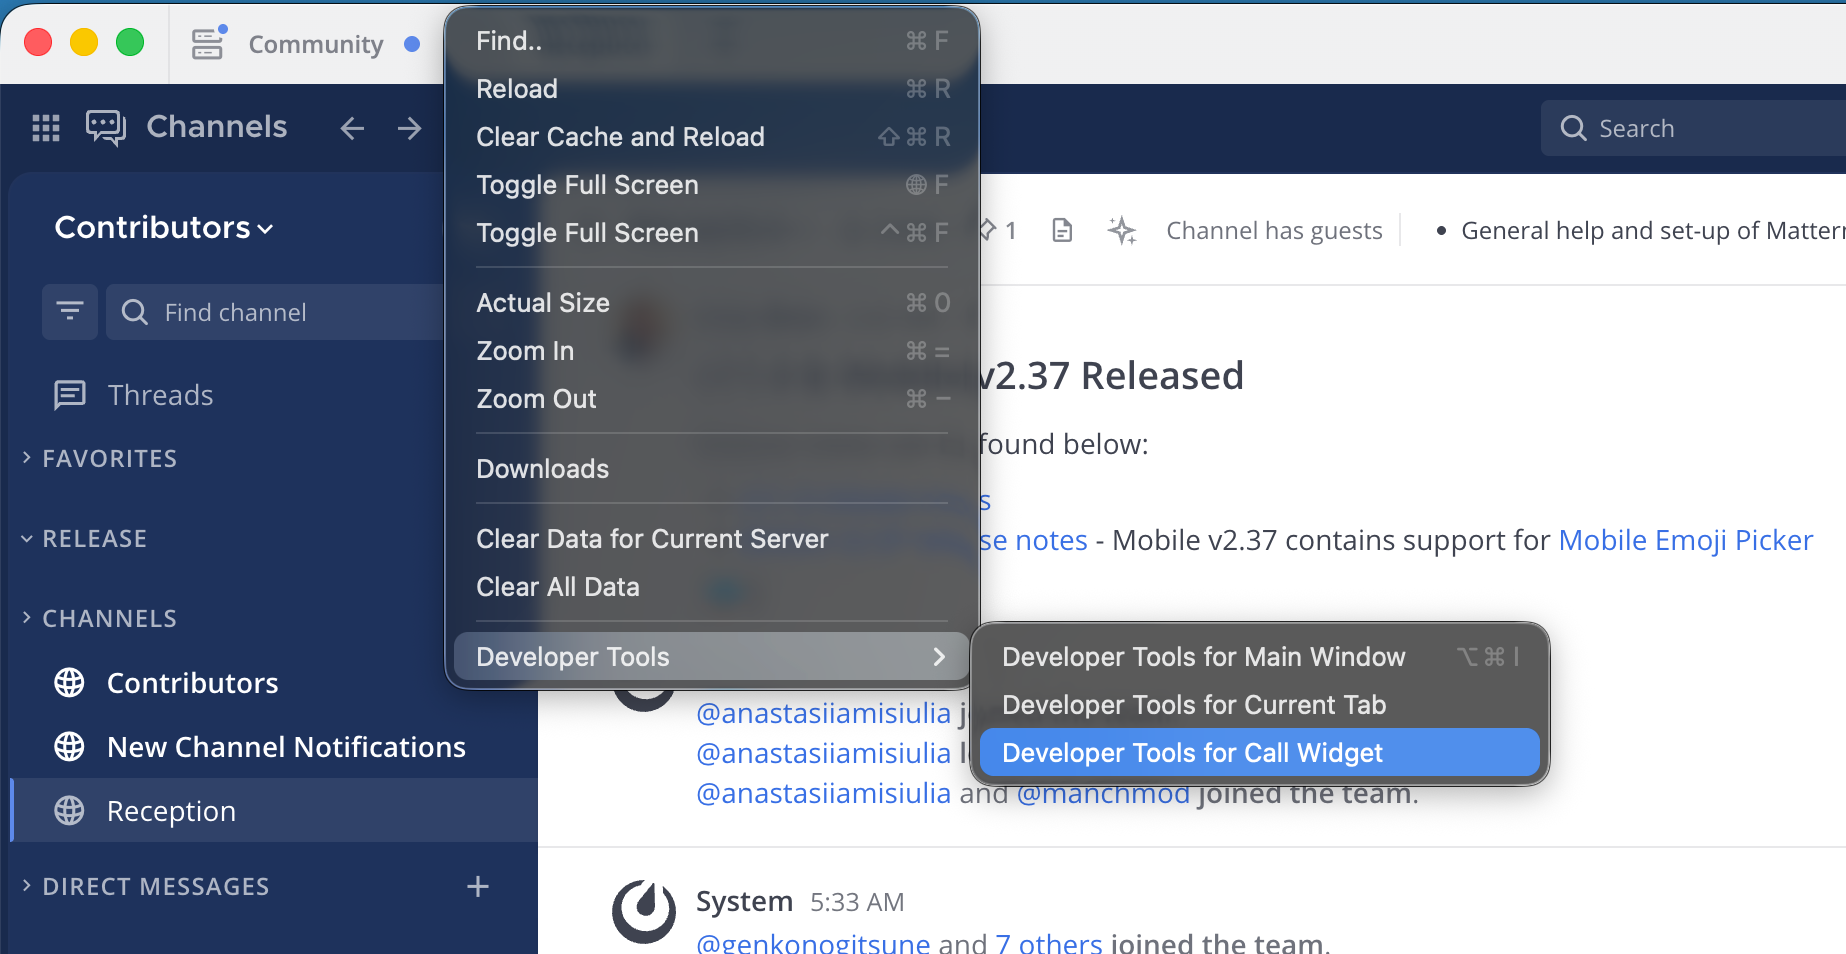Click the 7 others link
The height and width of the screenshot is (954, 1846).
click(x=1049, y=941)
